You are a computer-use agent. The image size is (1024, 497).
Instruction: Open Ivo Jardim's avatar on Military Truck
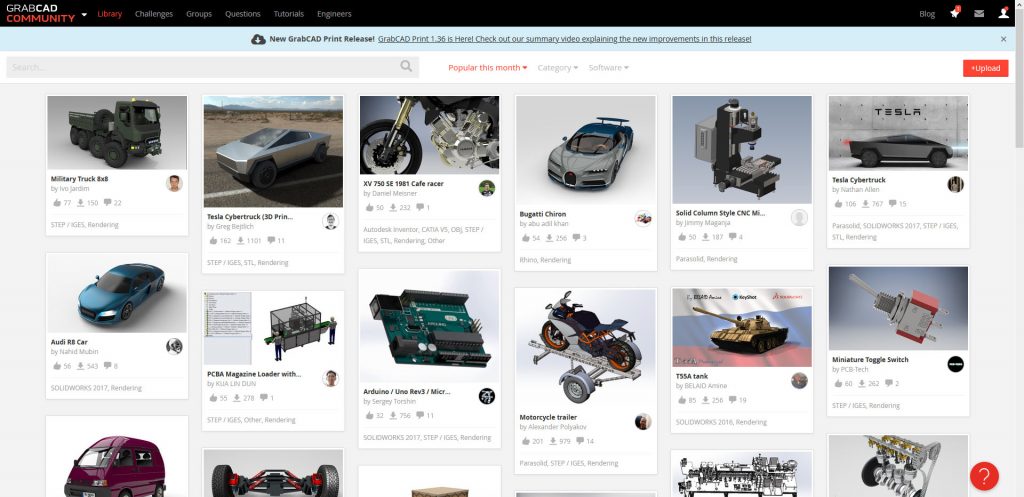pyautogui.click(x=174, y=184)
